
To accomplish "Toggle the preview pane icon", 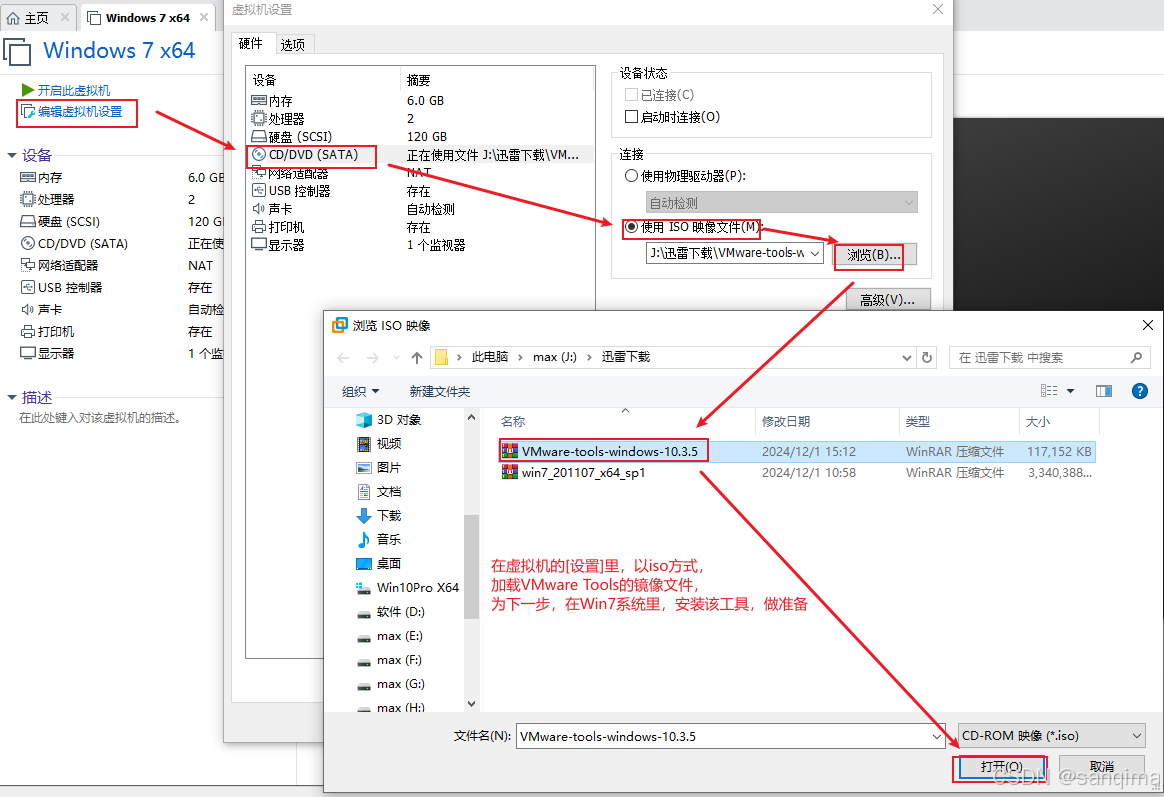I will click(x=1104, y=391).
